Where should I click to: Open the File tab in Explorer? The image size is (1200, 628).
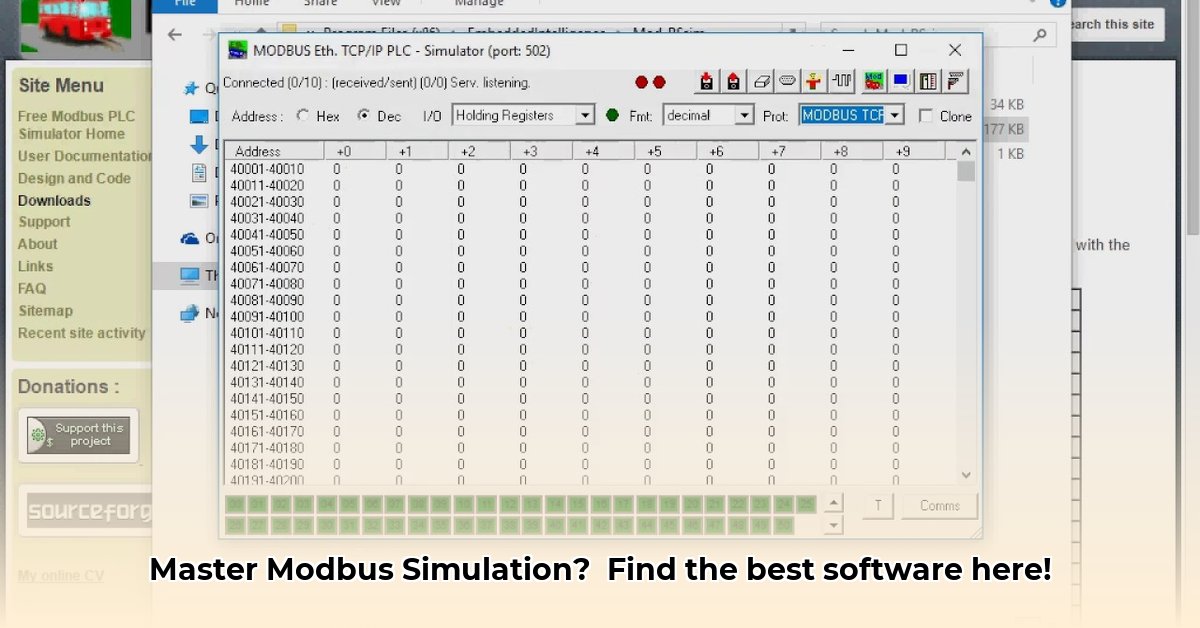point(185,4)
